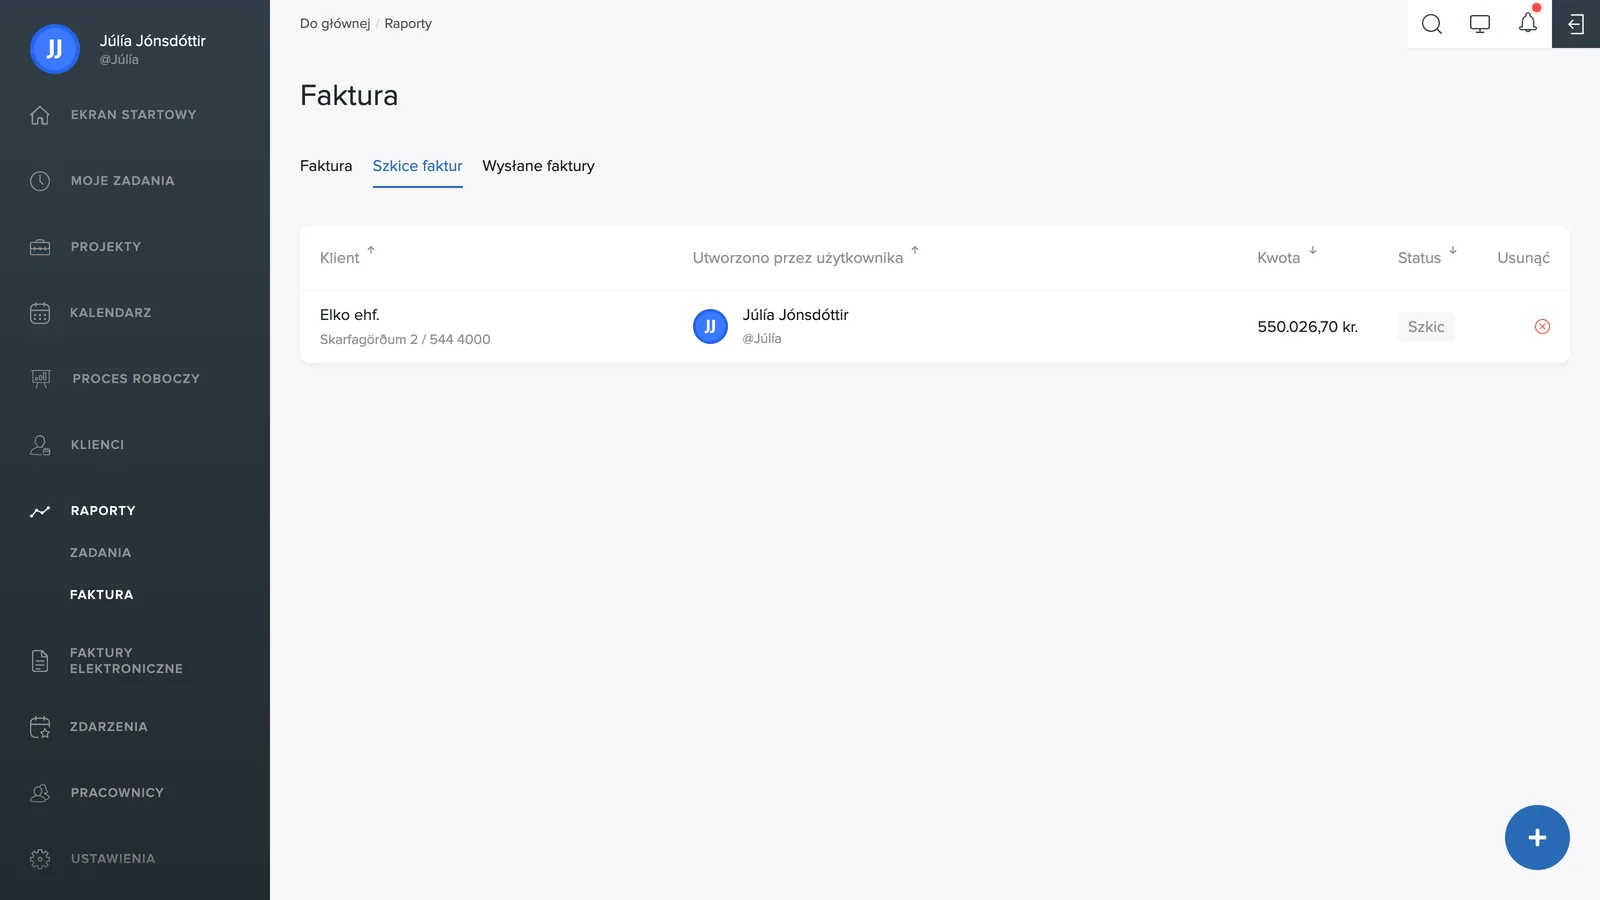Click Elko ehf. client name
This screenshot has height=900, width=1600.
pos(349,315)
